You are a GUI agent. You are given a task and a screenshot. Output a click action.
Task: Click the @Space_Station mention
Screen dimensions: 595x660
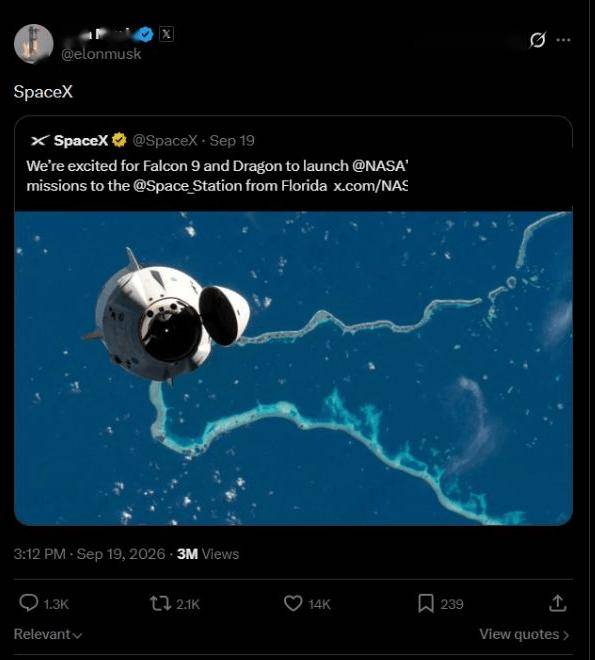[188, 186]
